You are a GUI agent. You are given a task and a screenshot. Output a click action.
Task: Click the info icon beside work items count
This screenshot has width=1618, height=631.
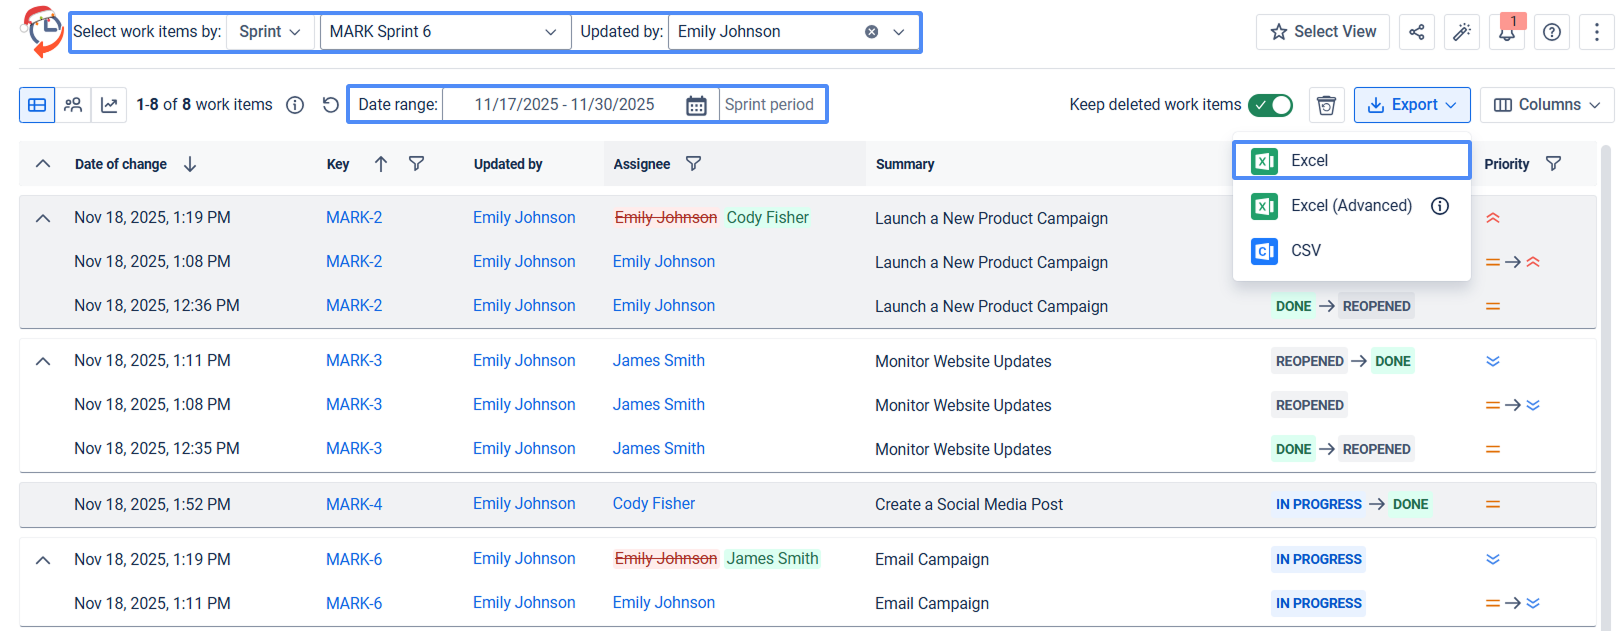(x=295, y=105)
